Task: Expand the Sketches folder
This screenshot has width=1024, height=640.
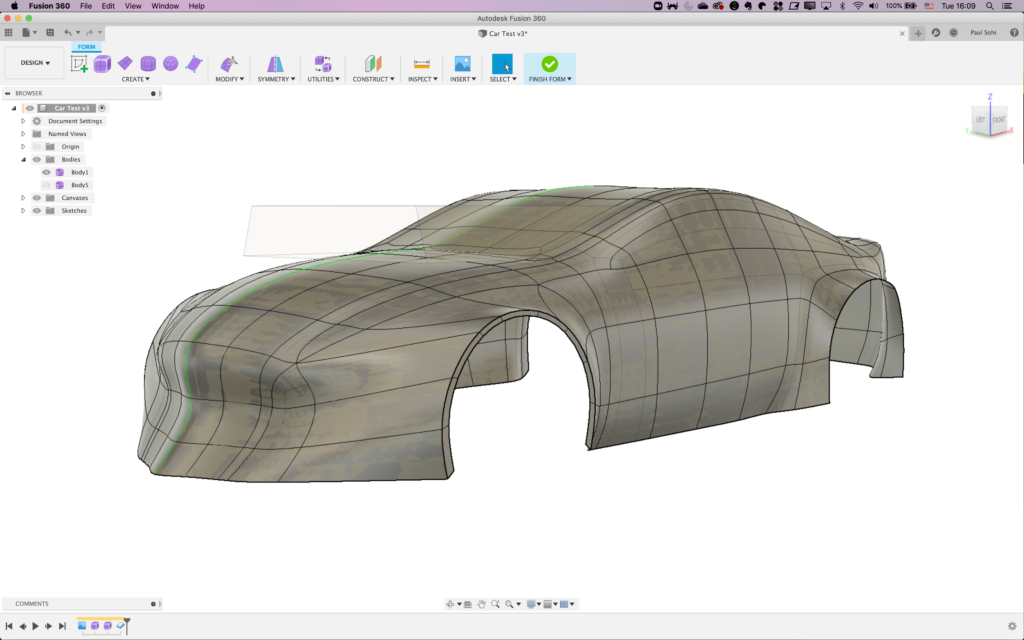Action: pyautogui.click(x=22, y=210)
